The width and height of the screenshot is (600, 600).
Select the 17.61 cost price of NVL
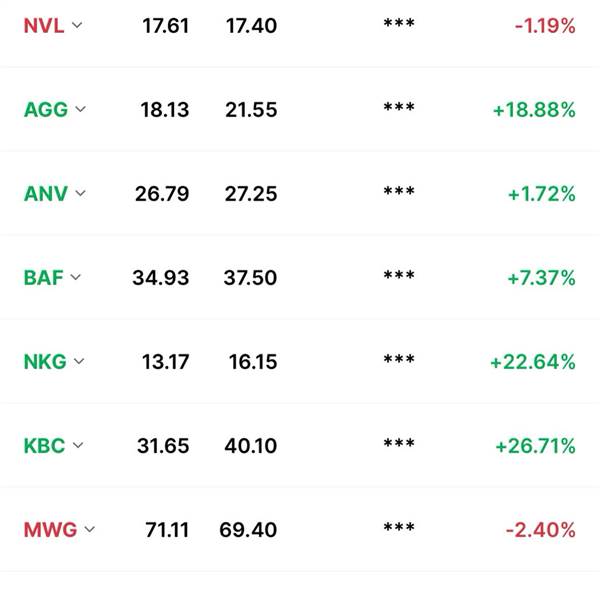166,26
